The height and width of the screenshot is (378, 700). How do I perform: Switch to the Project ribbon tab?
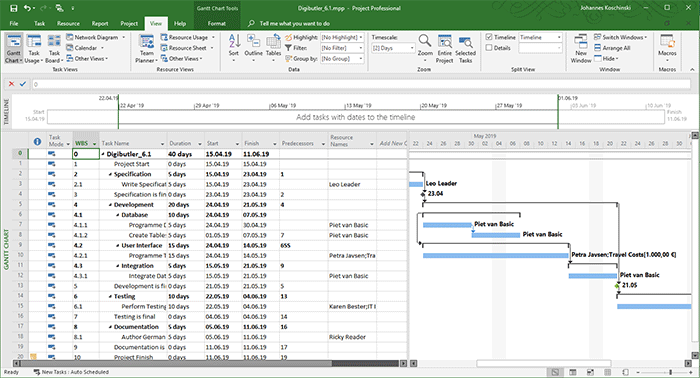129,23
